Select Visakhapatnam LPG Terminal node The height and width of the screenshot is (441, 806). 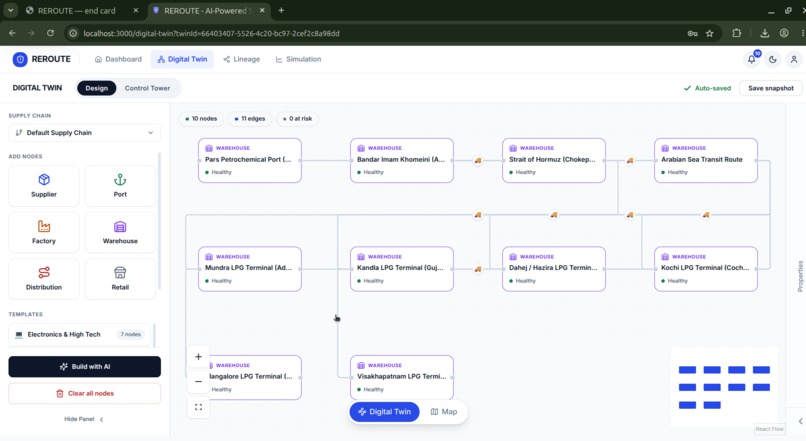point(402,377)
